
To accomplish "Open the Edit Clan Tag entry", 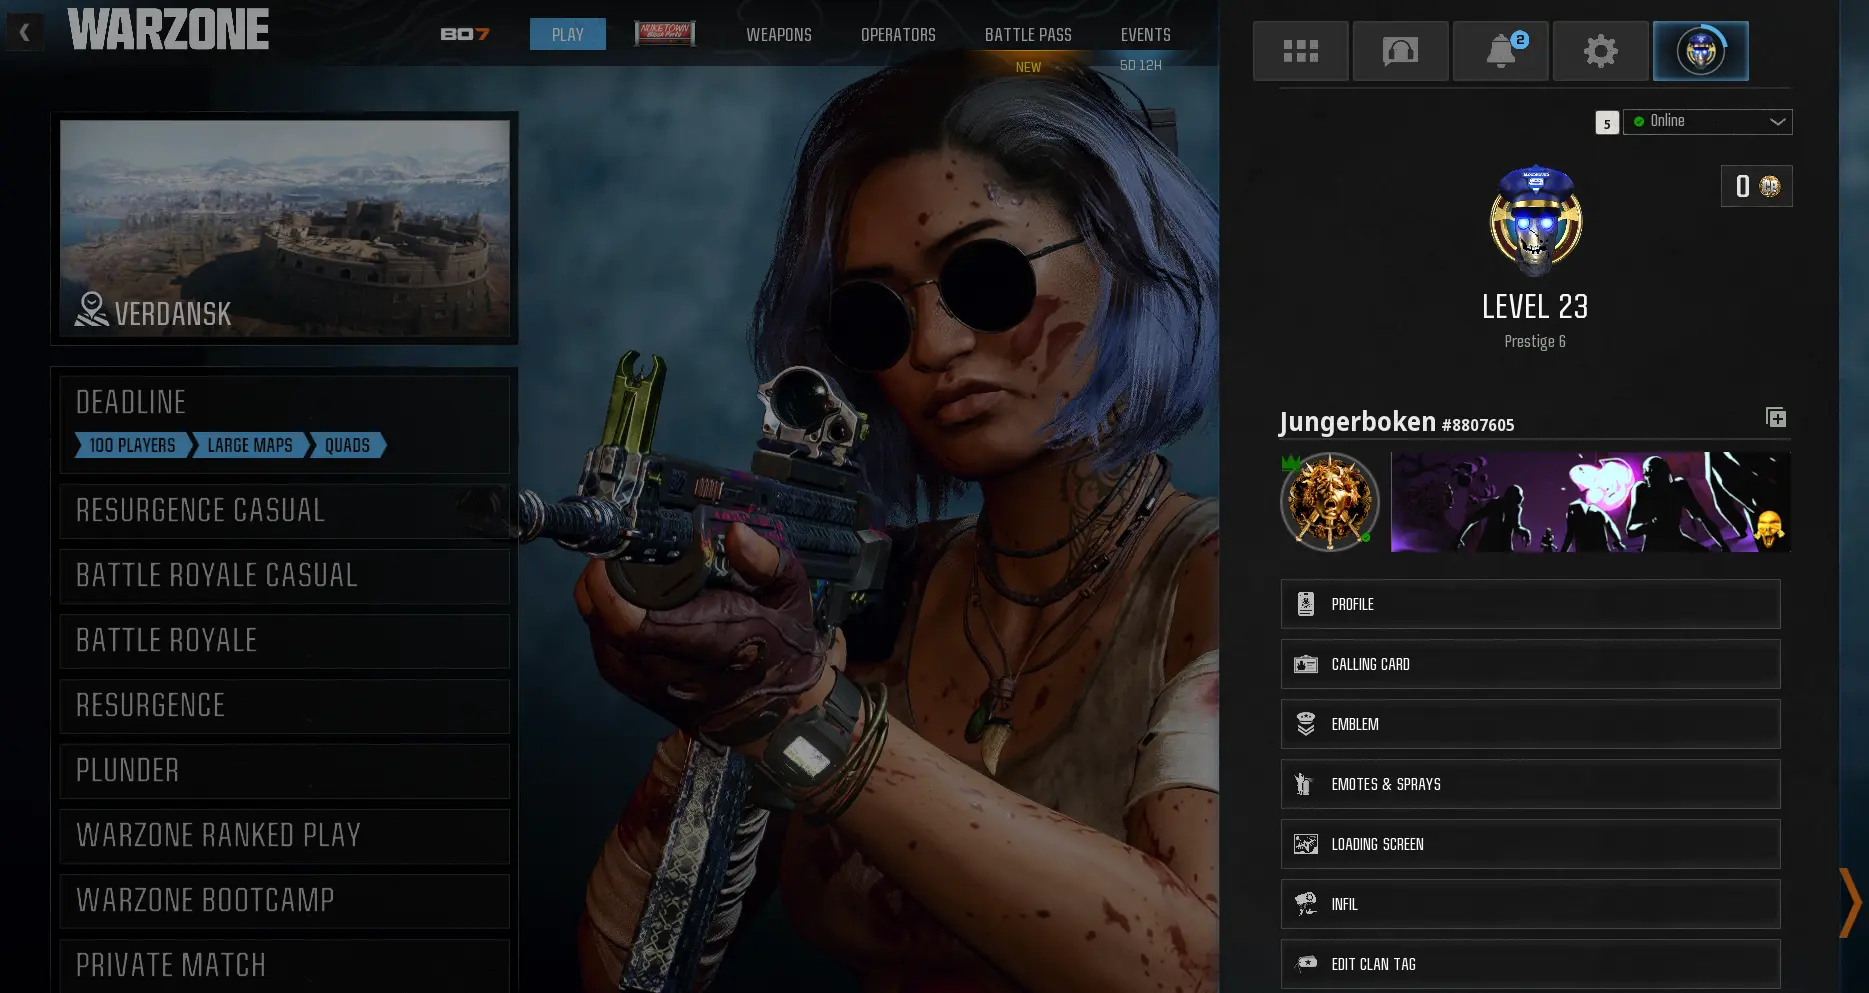I will point(1530,964).
